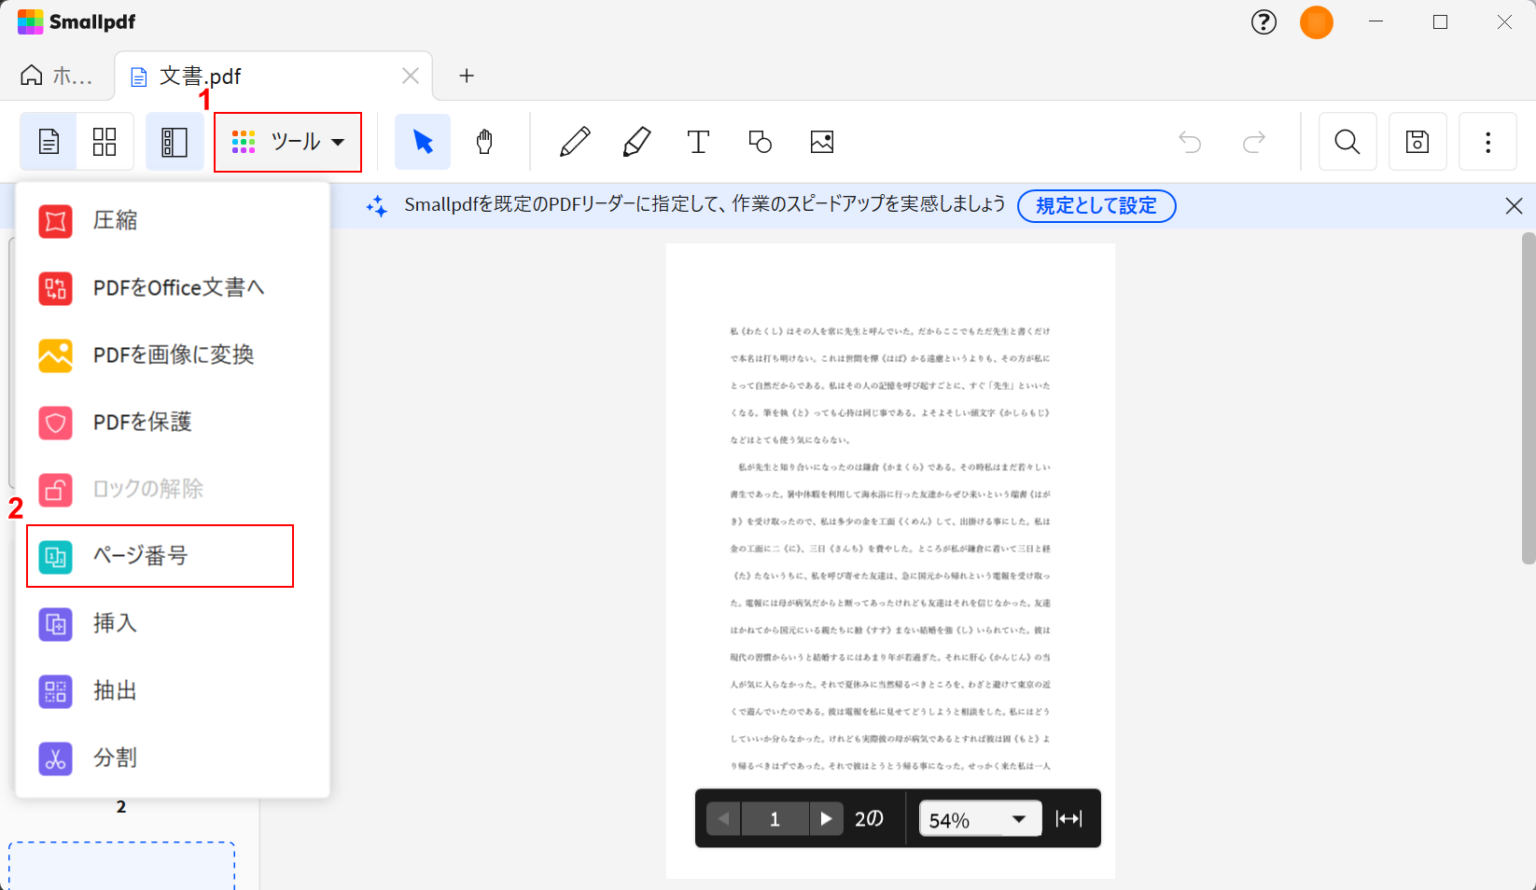Open document search
Viewport: 1536px width, 890px height.
point(1347,141)
